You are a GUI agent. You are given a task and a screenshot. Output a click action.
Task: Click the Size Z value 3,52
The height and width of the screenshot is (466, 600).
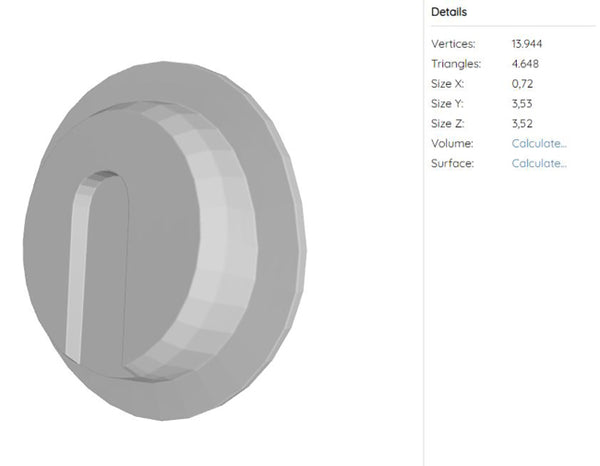522,124
